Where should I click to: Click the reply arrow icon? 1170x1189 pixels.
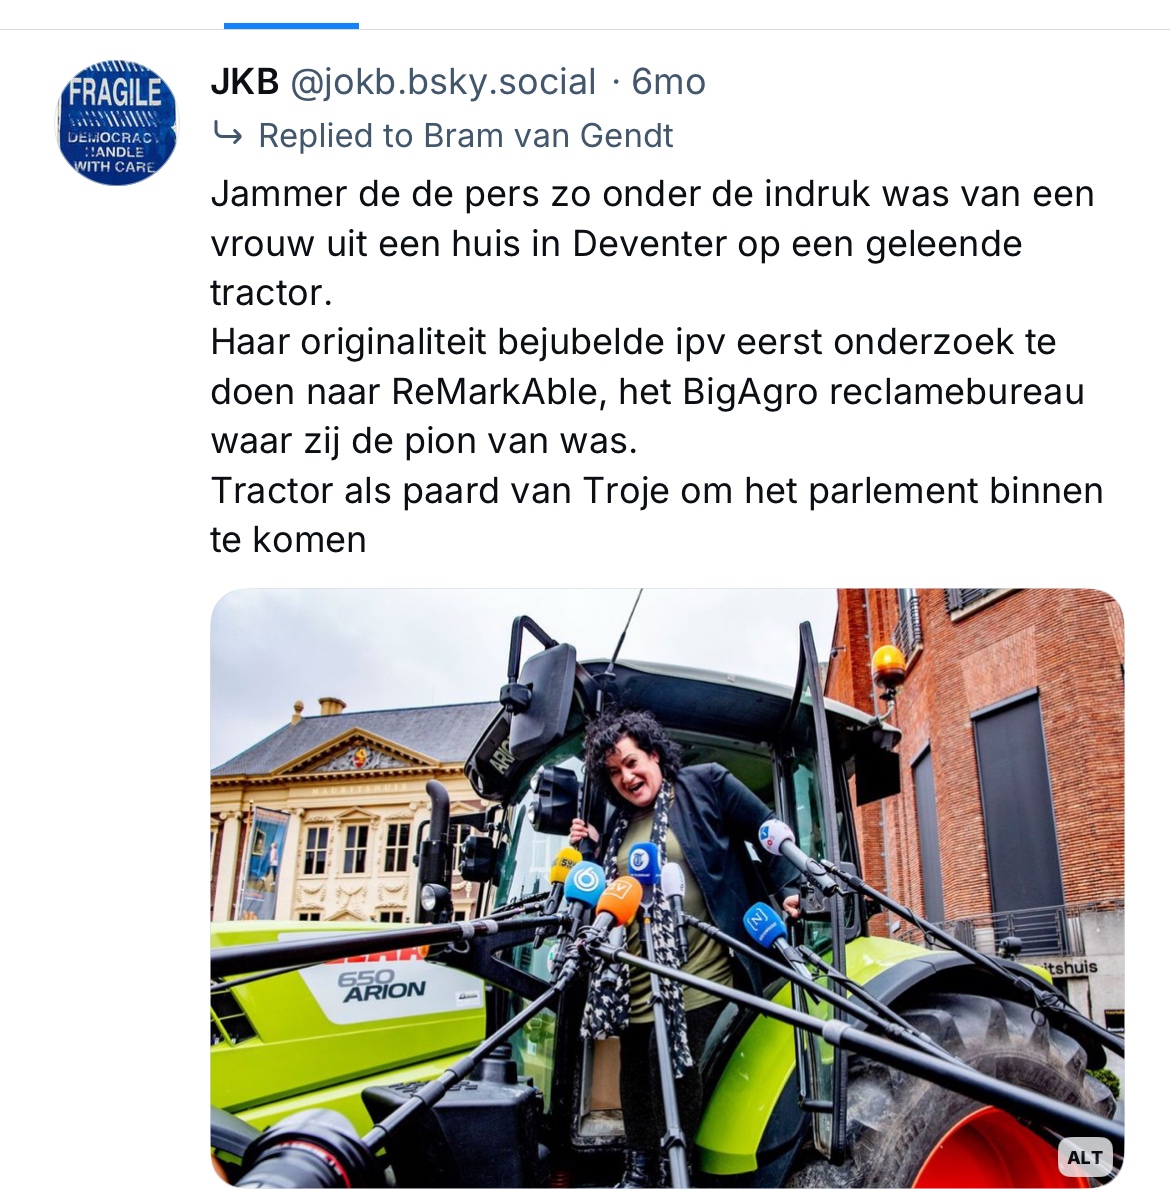click(x=227, y=135)
